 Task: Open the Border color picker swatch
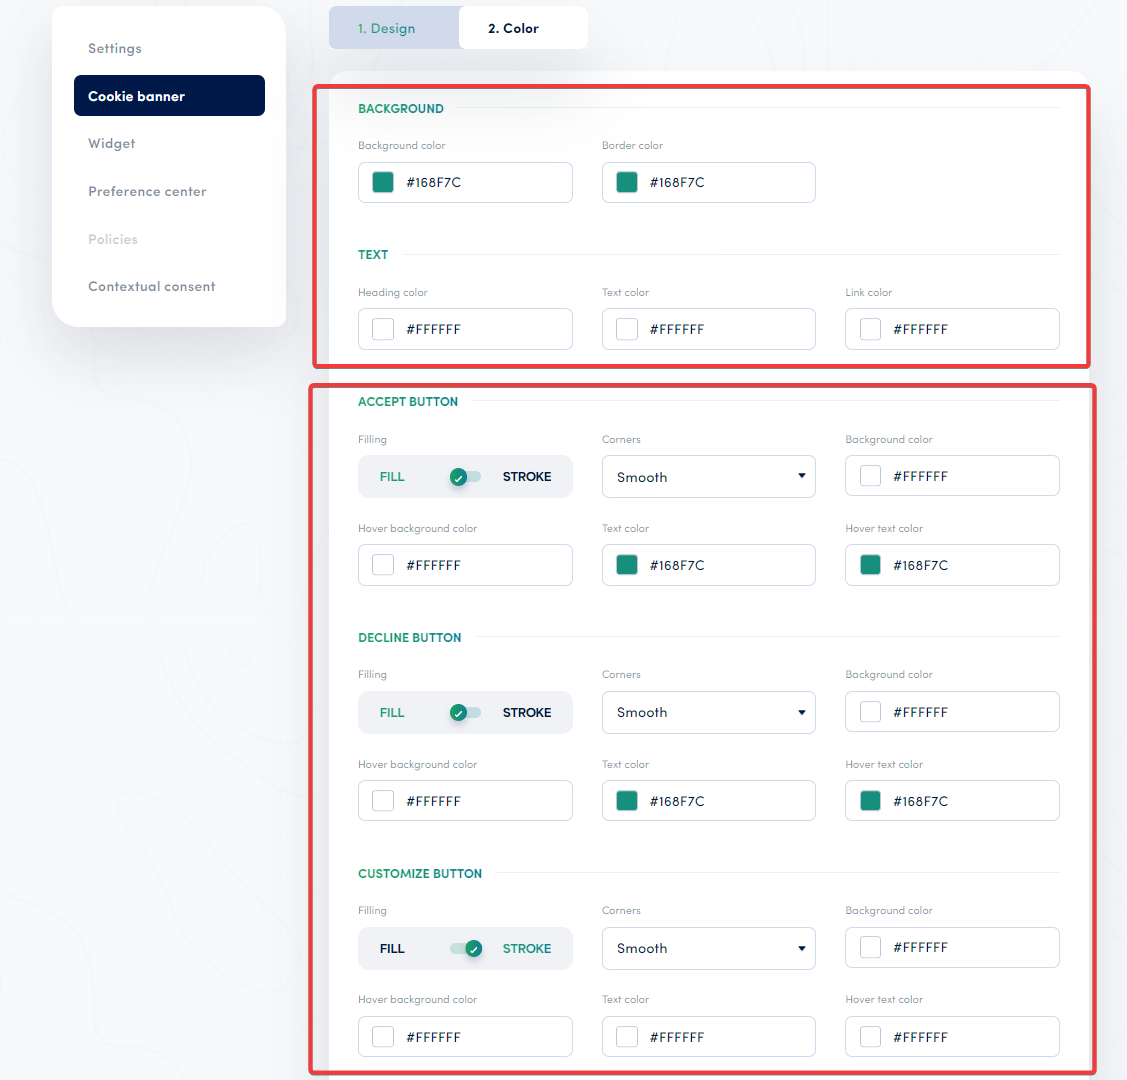[x=625, y=182]
